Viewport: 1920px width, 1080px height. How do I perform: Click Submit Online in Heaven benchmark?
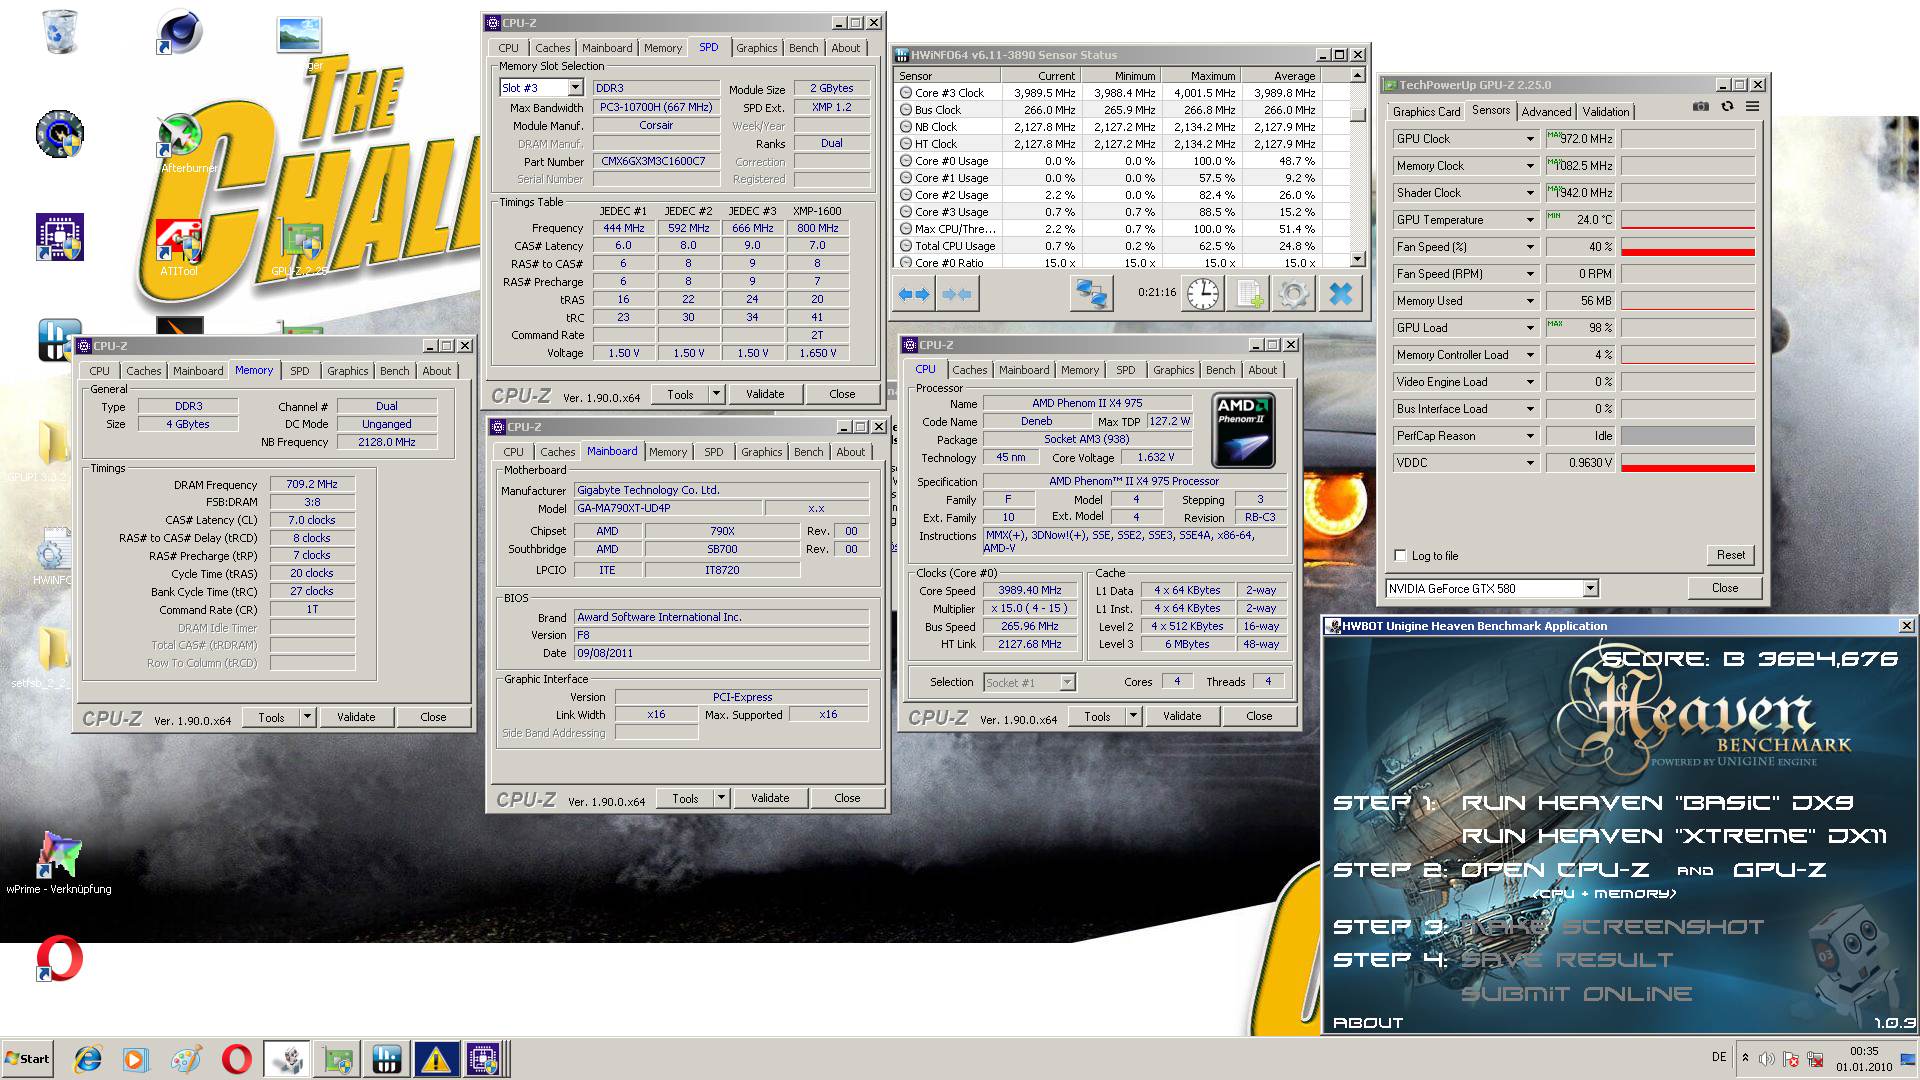[1576, 993]
